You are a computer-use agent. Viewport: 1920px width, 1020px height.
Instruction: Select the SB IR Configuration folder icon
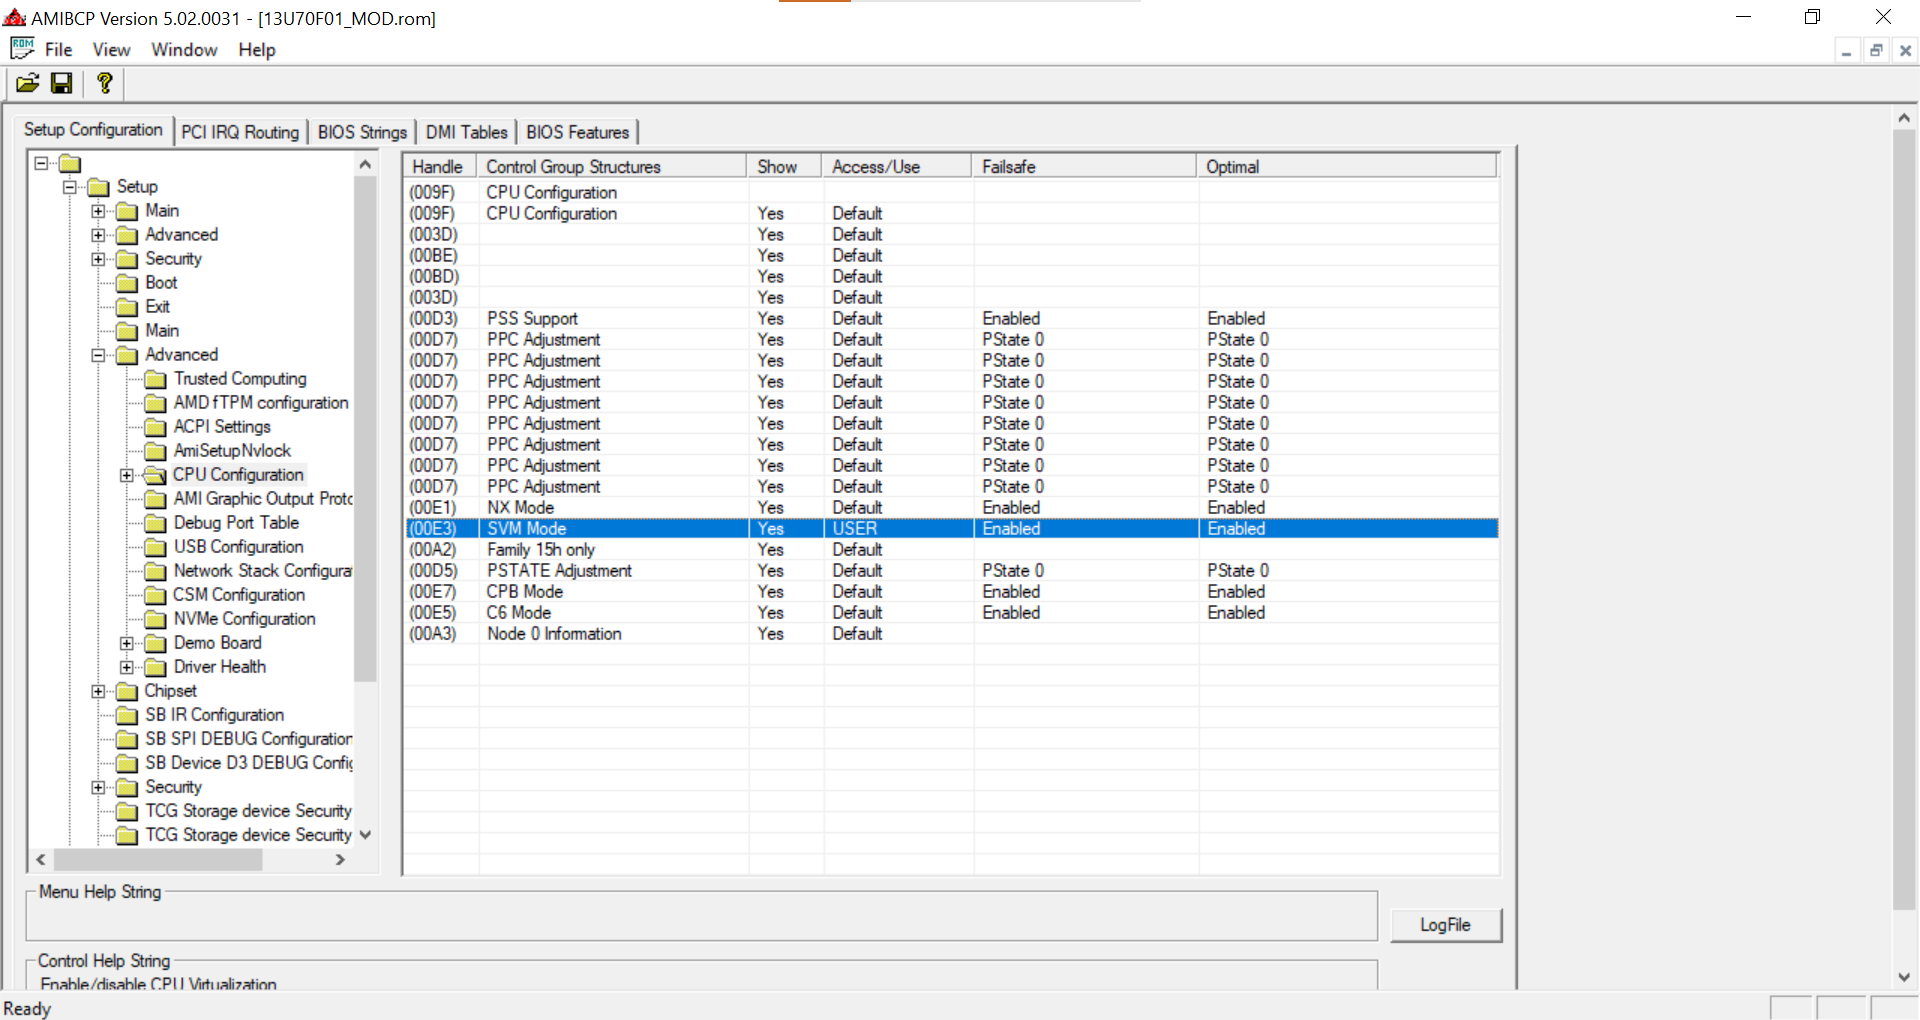[126, 715]
